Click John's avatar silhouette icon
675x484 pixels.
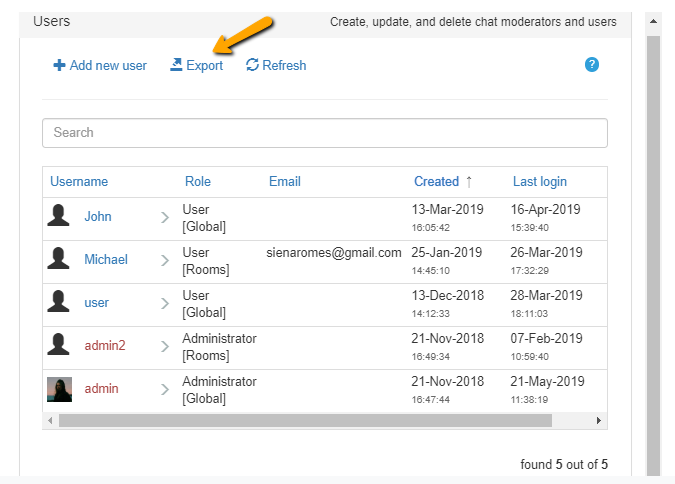pos(60,217)
